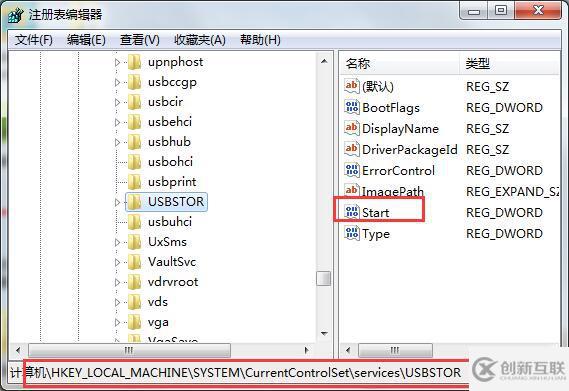Expand the usbhub tree node
This screenshot has height=391, width=569.
point(117,142)
